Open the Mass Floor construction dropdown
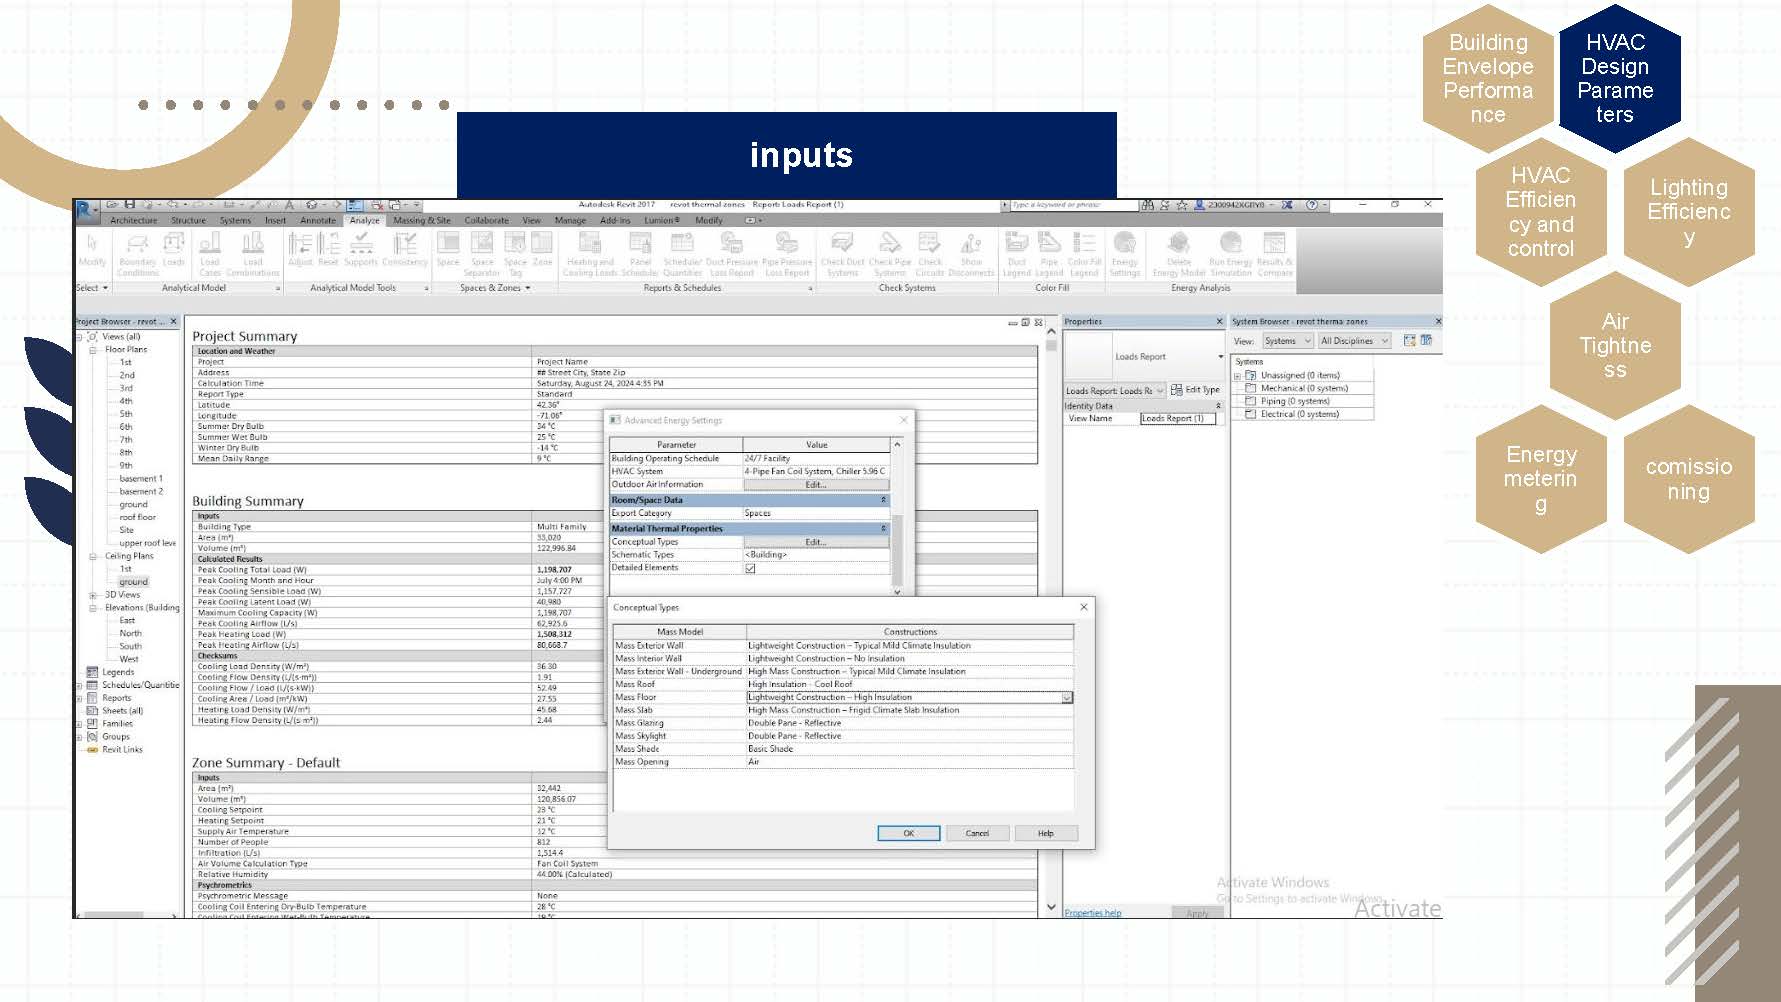This screenshot has width=1781, height=1002. pos(1066,698)
